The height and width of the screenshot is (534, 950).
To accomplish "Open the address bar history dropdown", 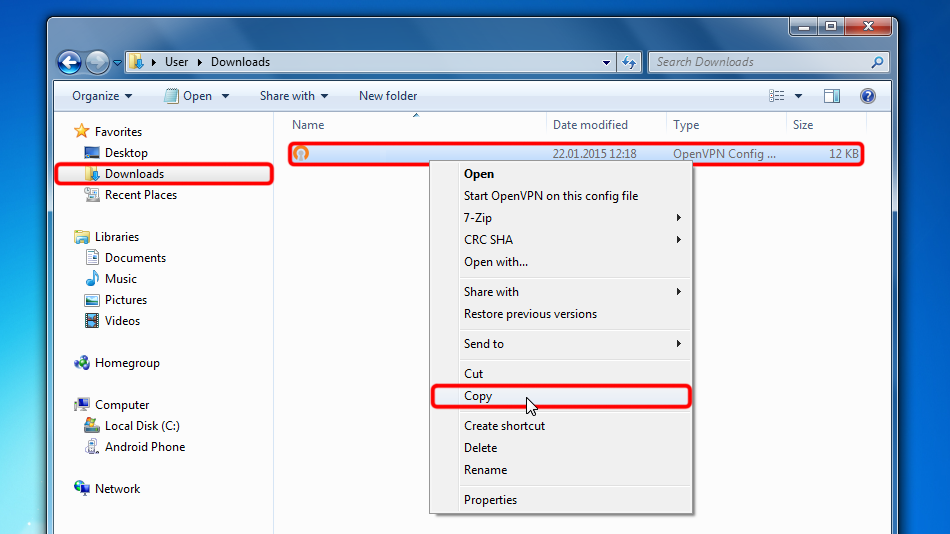I will click(x=606, y=62).
